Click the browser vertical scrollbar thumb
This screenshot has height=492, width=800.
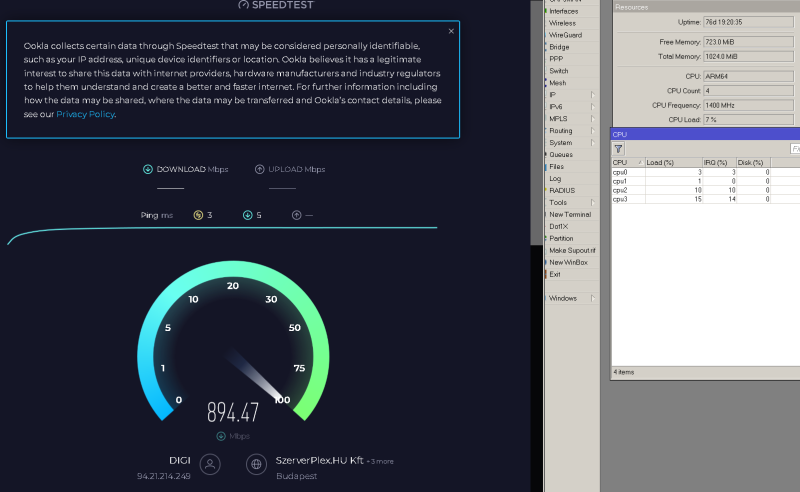[536, 122]
